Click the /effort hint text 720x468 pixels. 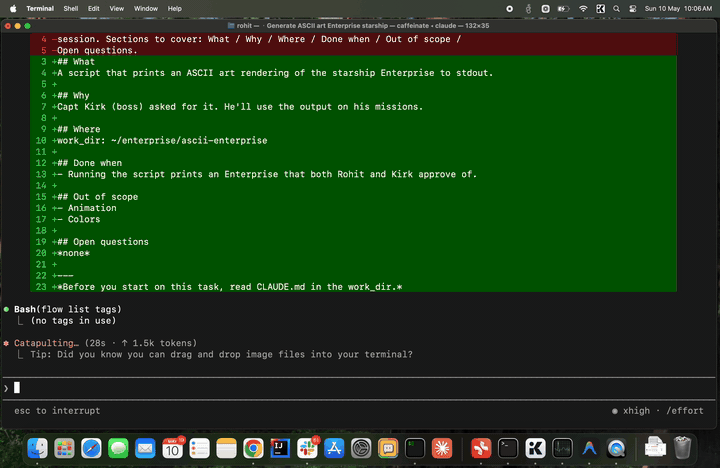[x=685, y=411]
